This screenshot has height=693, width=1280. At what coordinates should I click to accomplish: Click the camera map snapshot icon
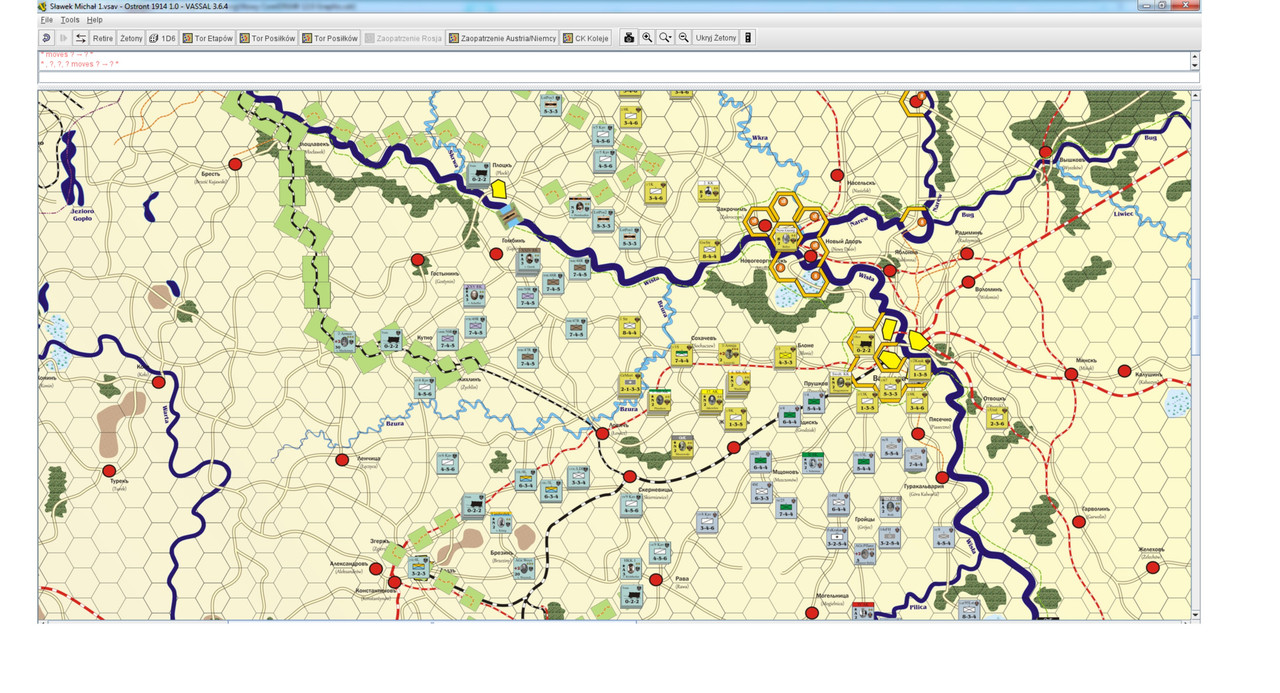(x=629, y=38)
